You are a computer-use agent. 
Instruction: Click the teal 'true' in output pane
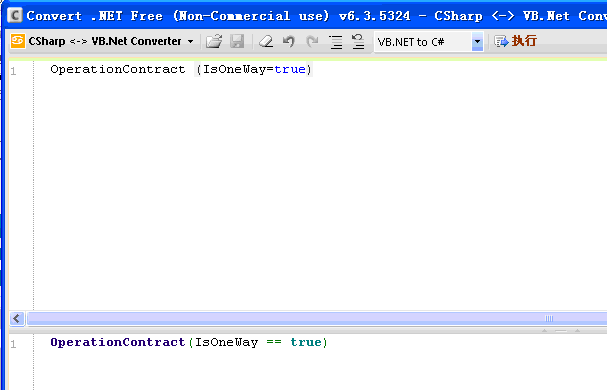coord(306,342)
